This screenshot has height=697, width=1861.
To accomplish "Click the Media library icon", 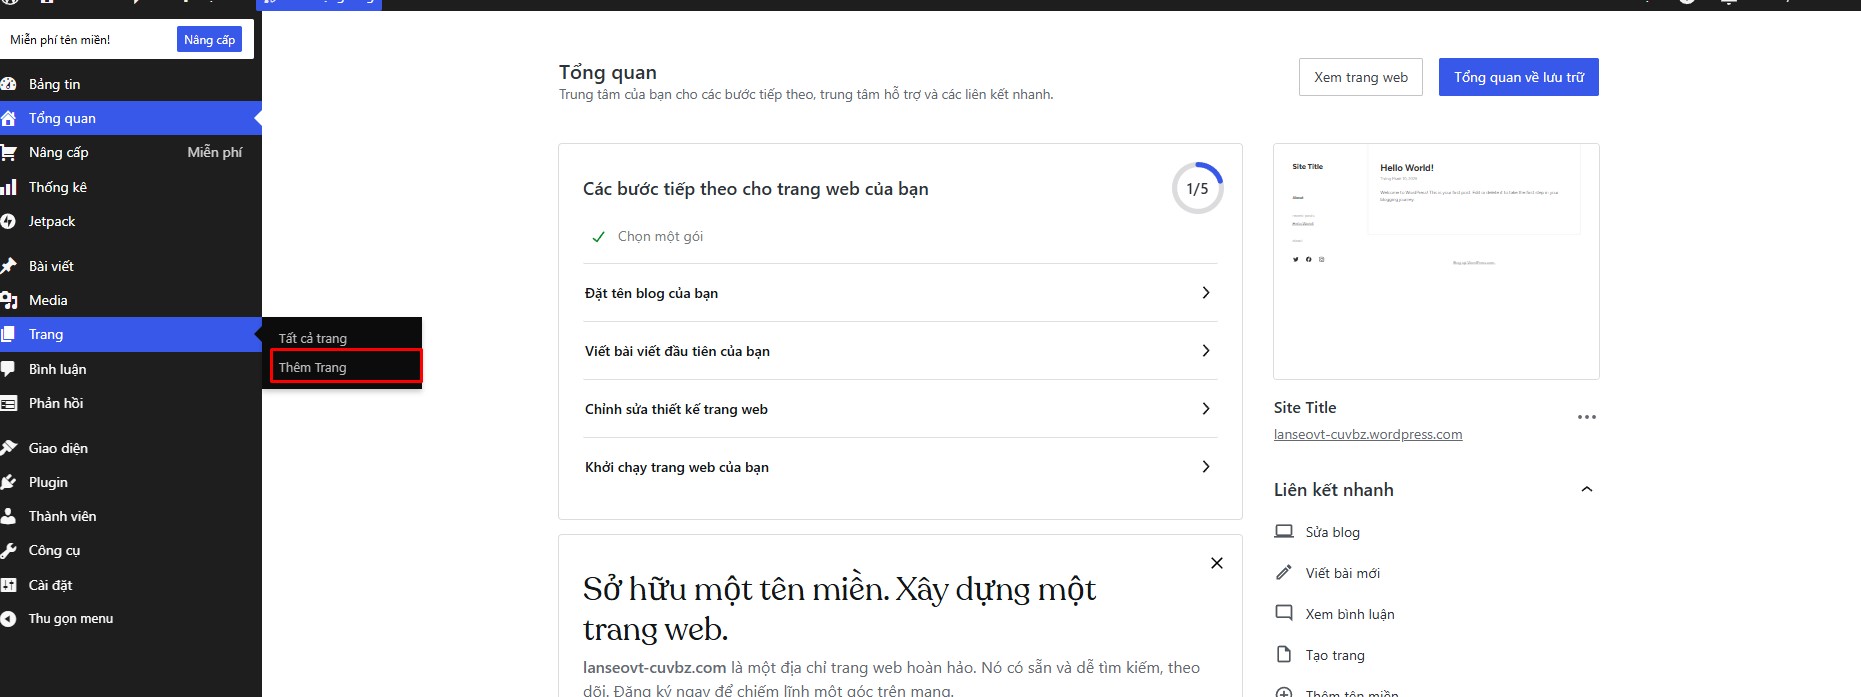I will click(8, 300).
